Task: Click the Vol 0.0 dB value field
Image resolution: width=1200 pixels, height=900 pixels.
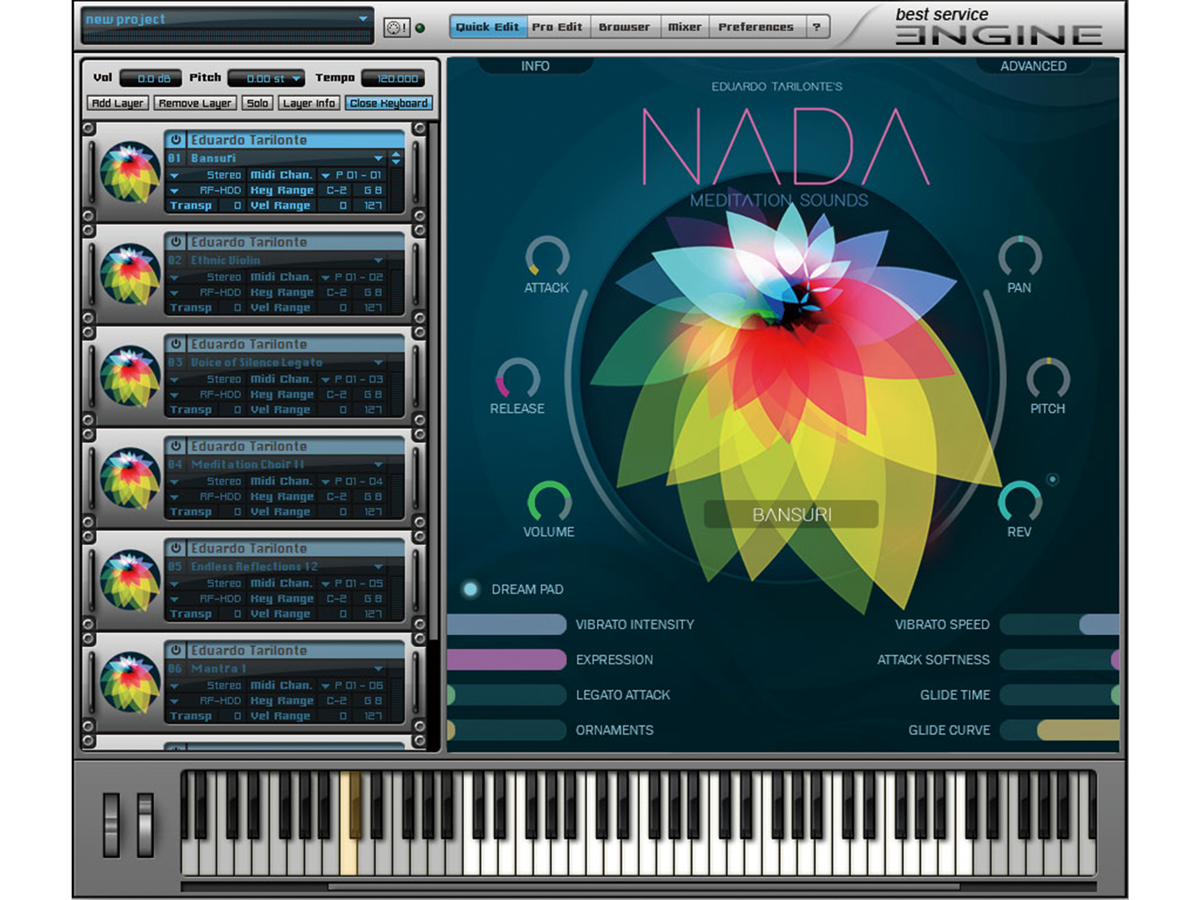Action: 151,78
